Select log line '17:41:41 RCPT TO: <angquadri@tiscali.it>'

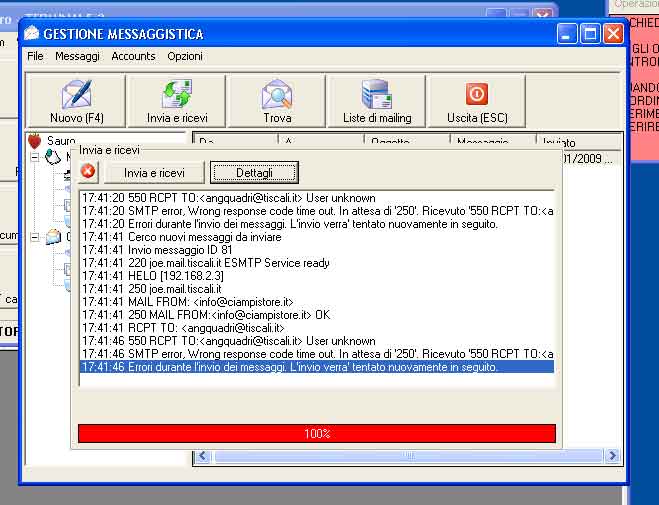coord(317,328)
